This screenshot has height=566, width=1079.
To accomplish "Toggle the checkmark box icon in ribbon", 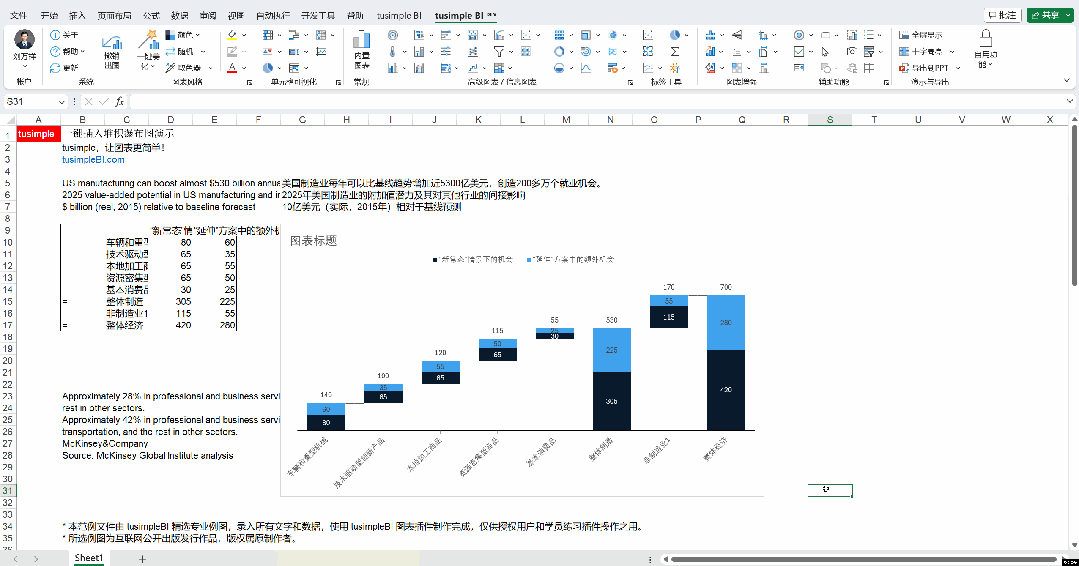I will 799,51.
